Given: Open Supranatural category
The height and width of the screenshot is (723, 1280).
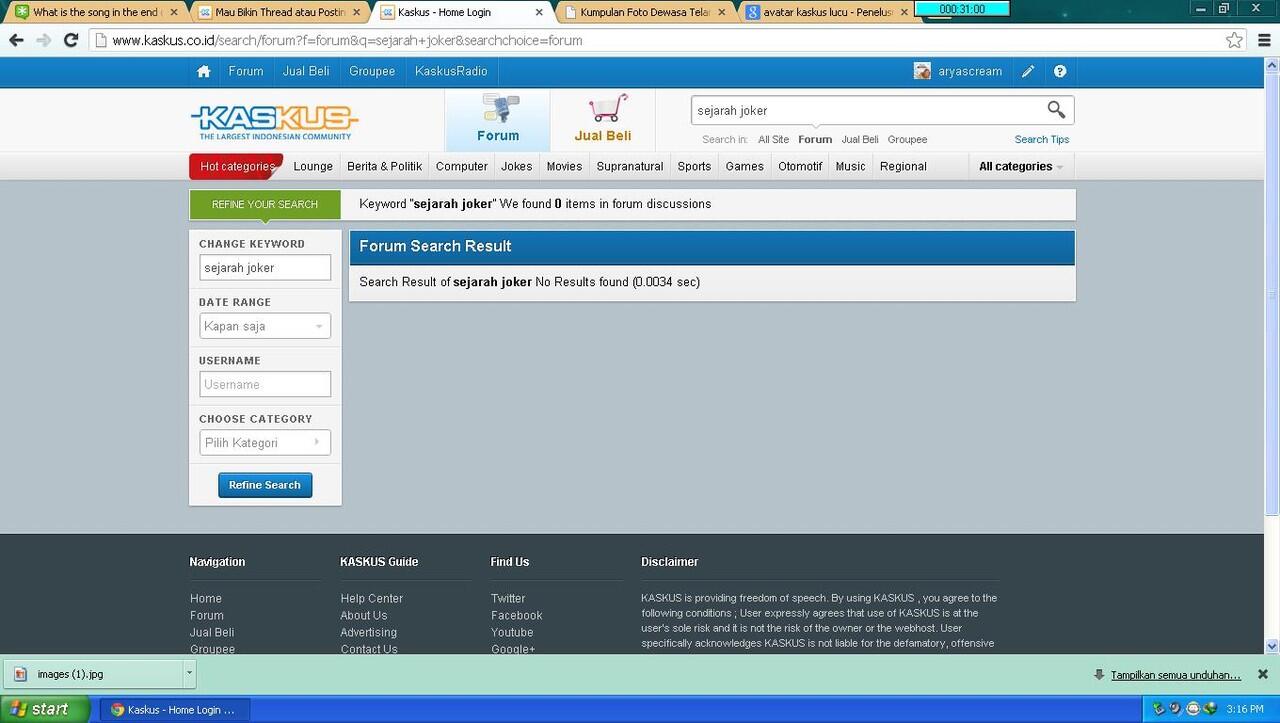Looking at the screenshot, I should (x=630, y=167).
